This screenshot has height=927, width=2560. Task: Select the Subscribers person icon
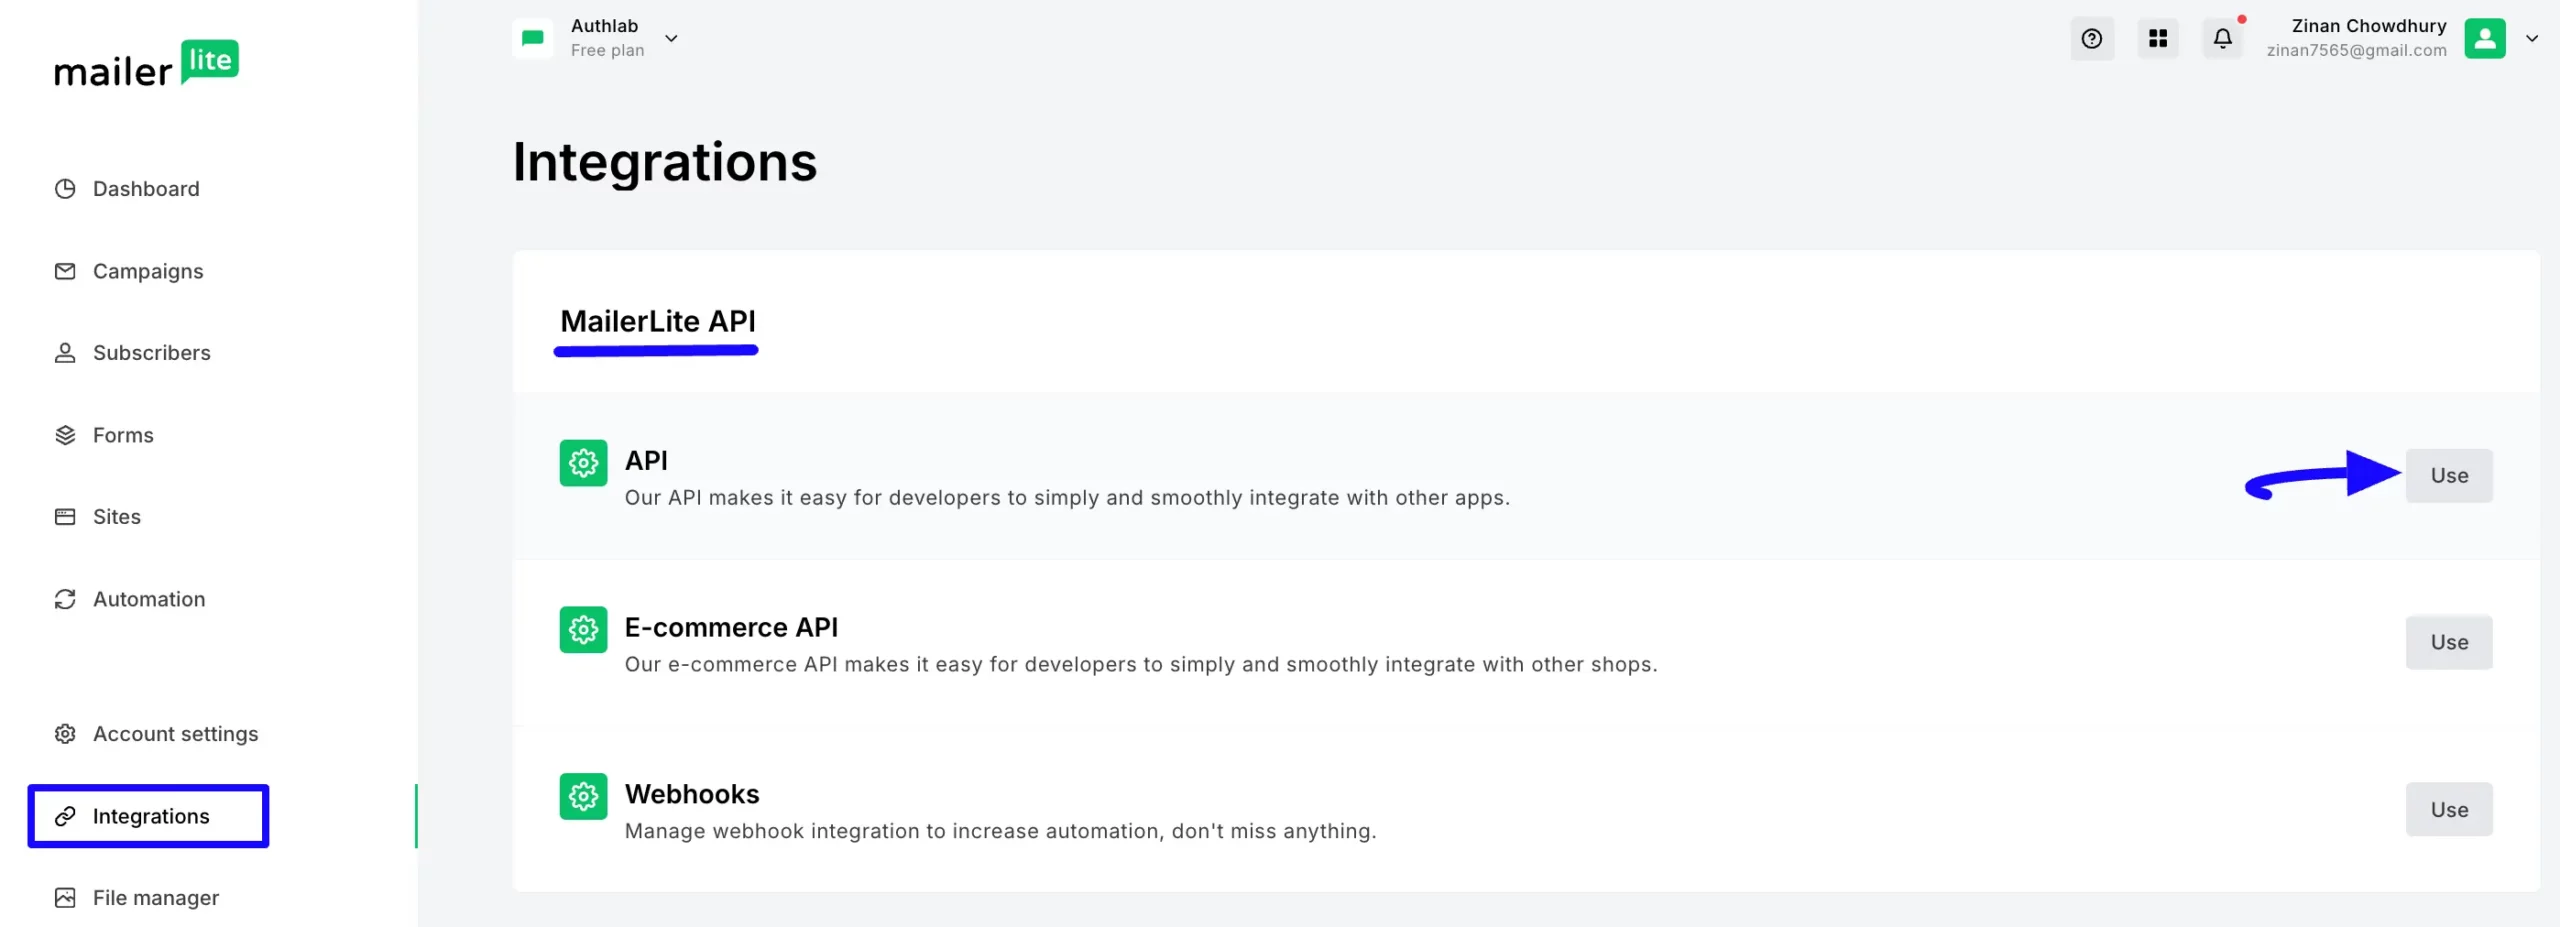point(64,352)
